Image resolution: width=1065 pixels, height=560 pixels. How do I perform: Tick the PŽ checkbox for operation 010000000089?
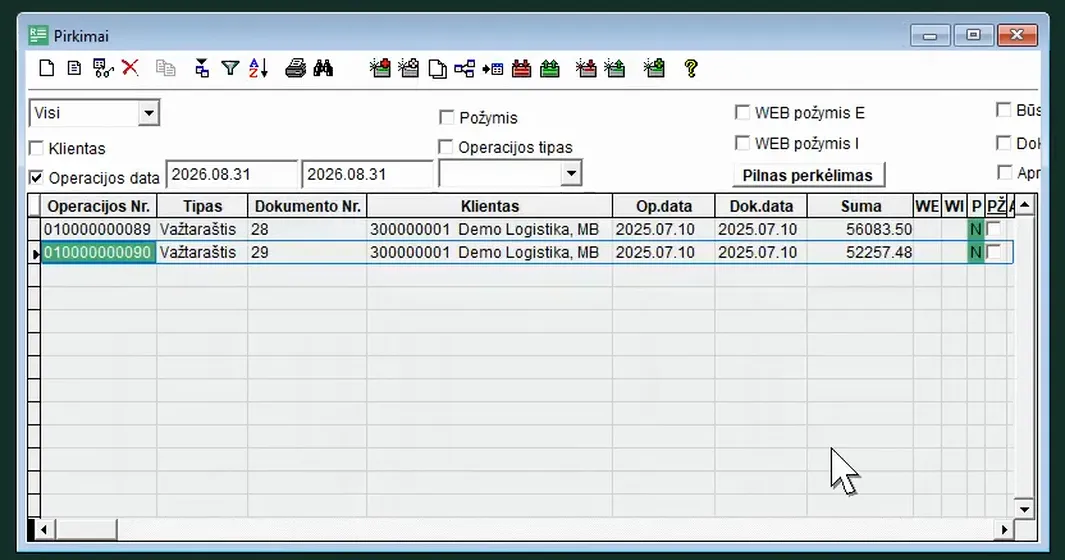coord(994,229)
